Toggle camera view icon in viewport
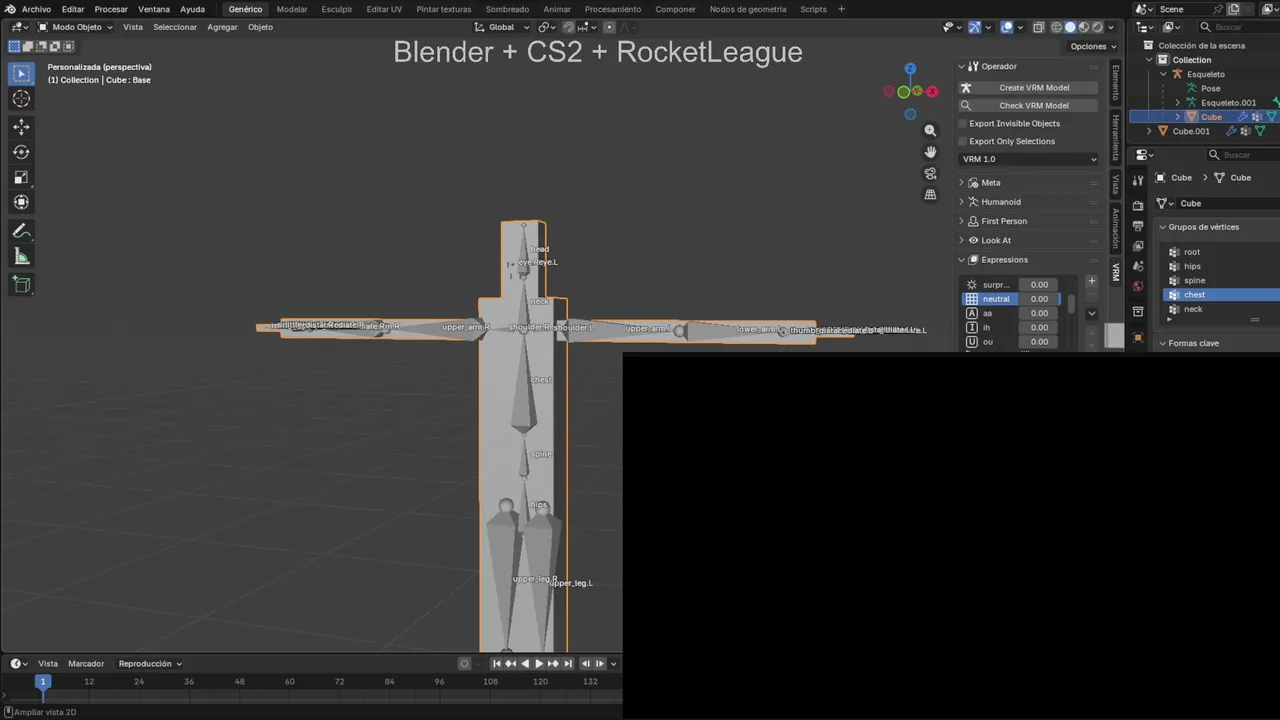1280x720 pixels. coord(930,173)
